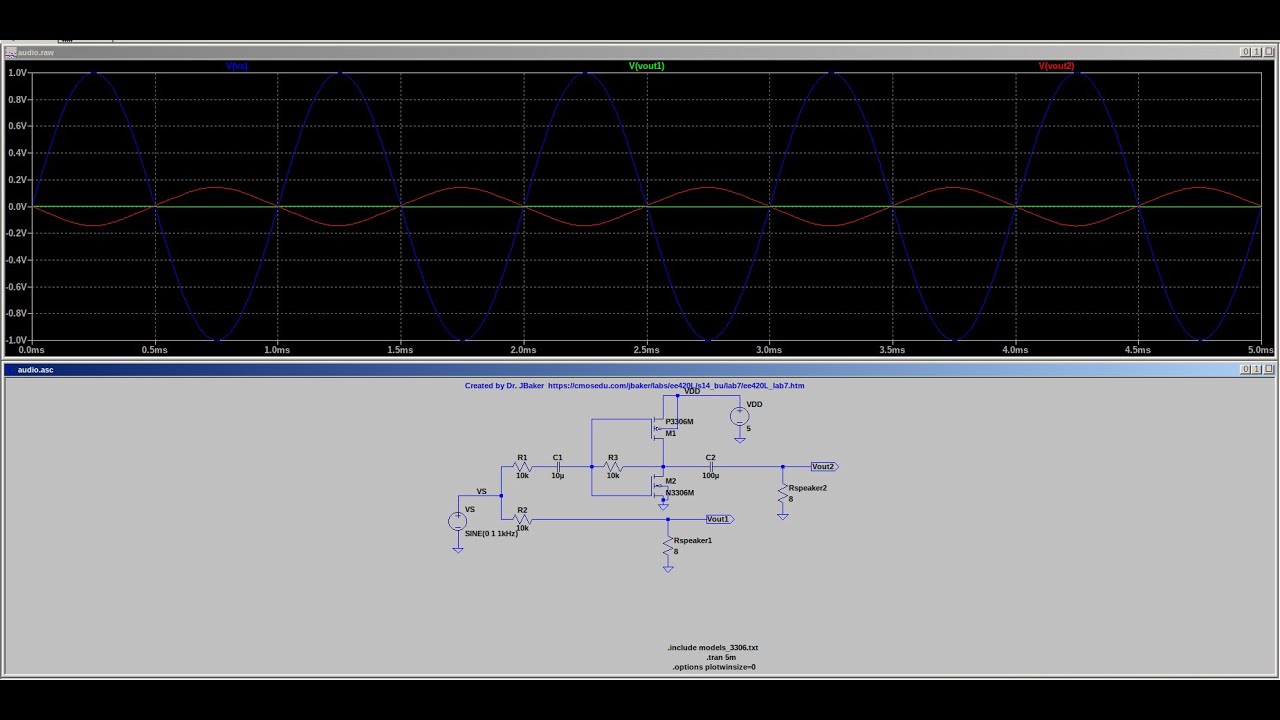The image size is (1280, 720).
Task: Close the audio.asc schematic window
Action: tap(1270, 369)
